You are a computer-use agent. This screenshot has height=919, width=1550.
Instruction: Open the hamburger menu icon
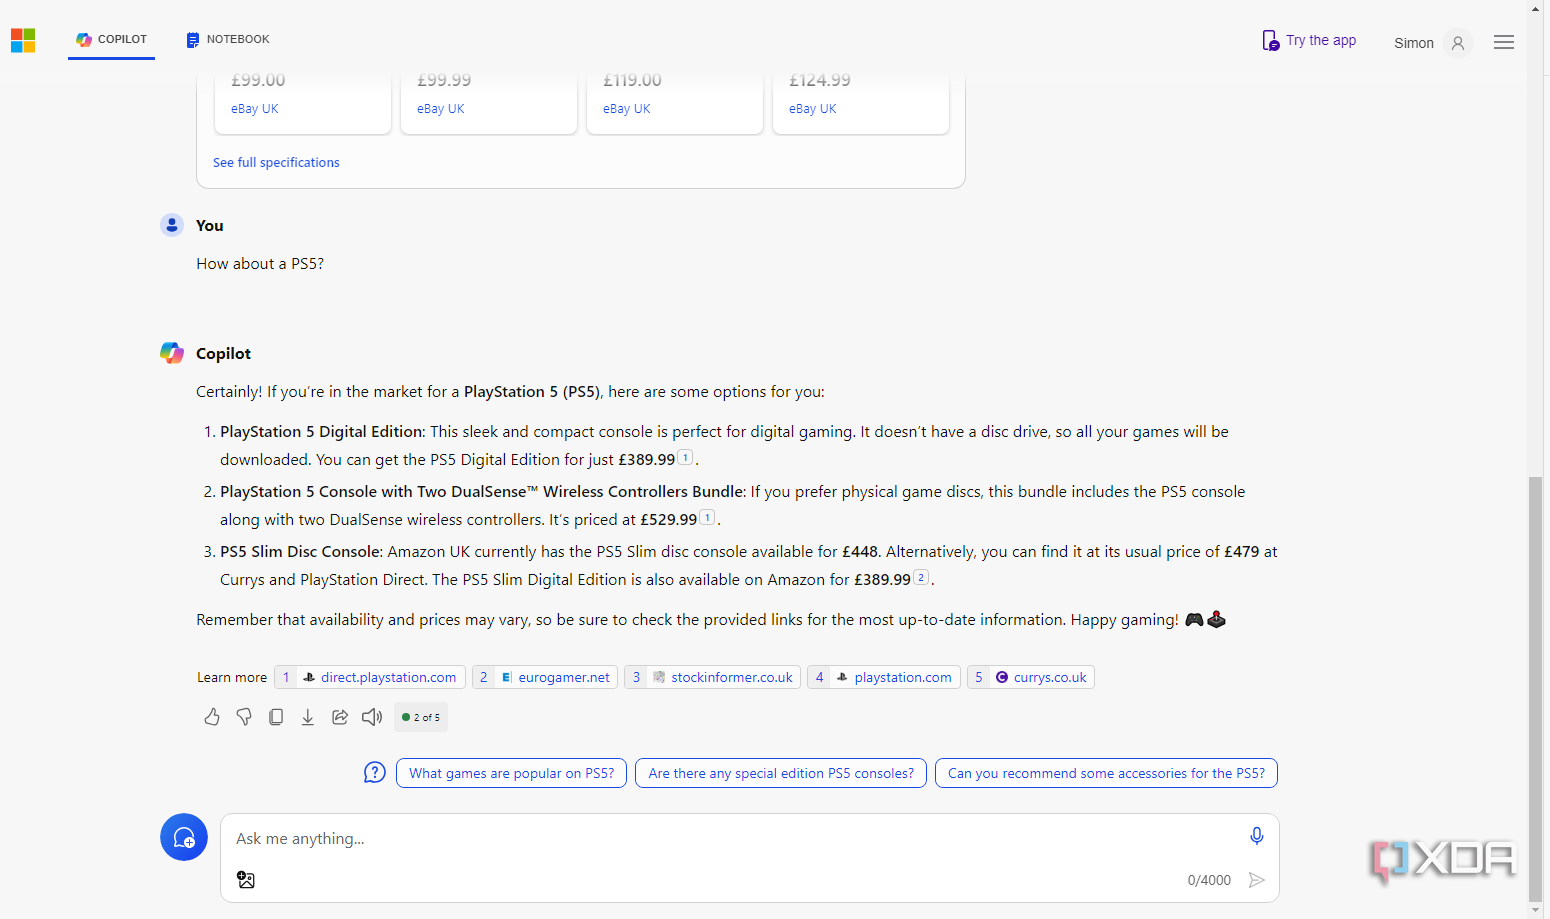pos(1503,42)
